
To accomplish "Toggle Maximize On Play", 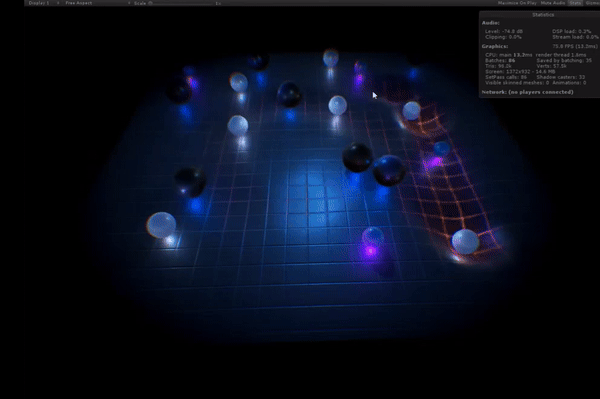I will point(517,3).
